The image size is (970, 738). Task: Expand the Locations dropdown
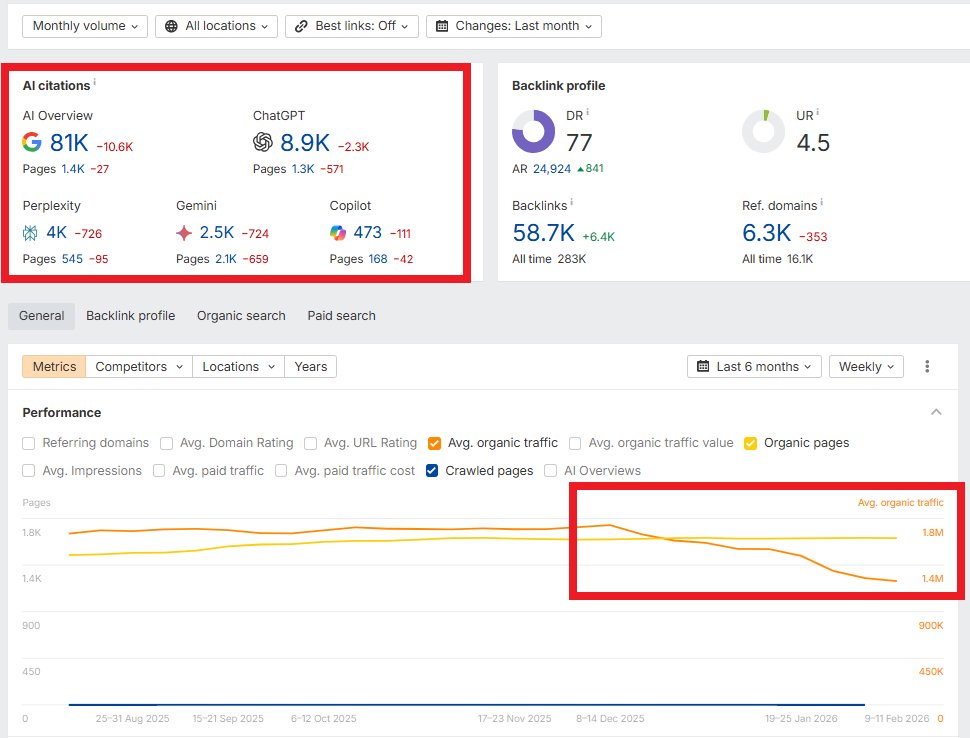click(238, 366)
